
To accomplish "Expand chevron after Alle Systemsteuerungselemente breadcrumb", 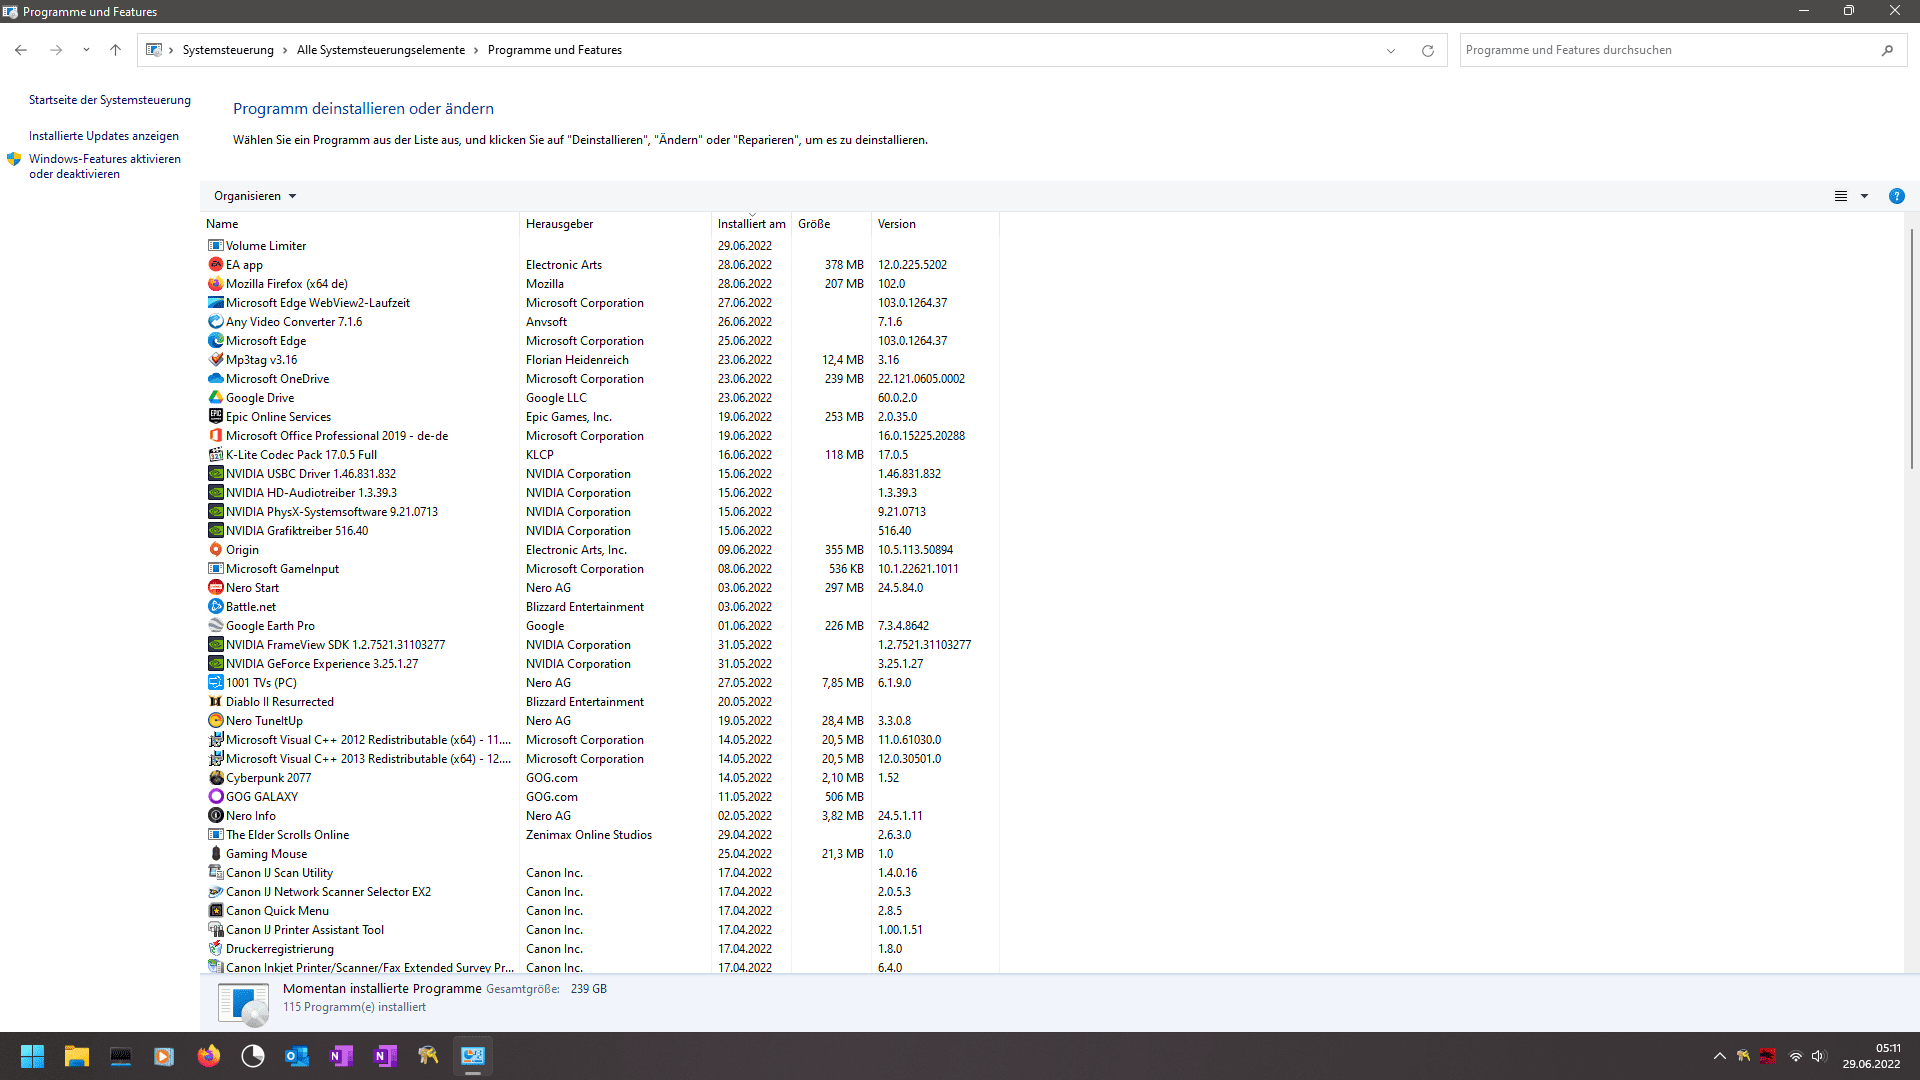I will click(x=476, y=50).
